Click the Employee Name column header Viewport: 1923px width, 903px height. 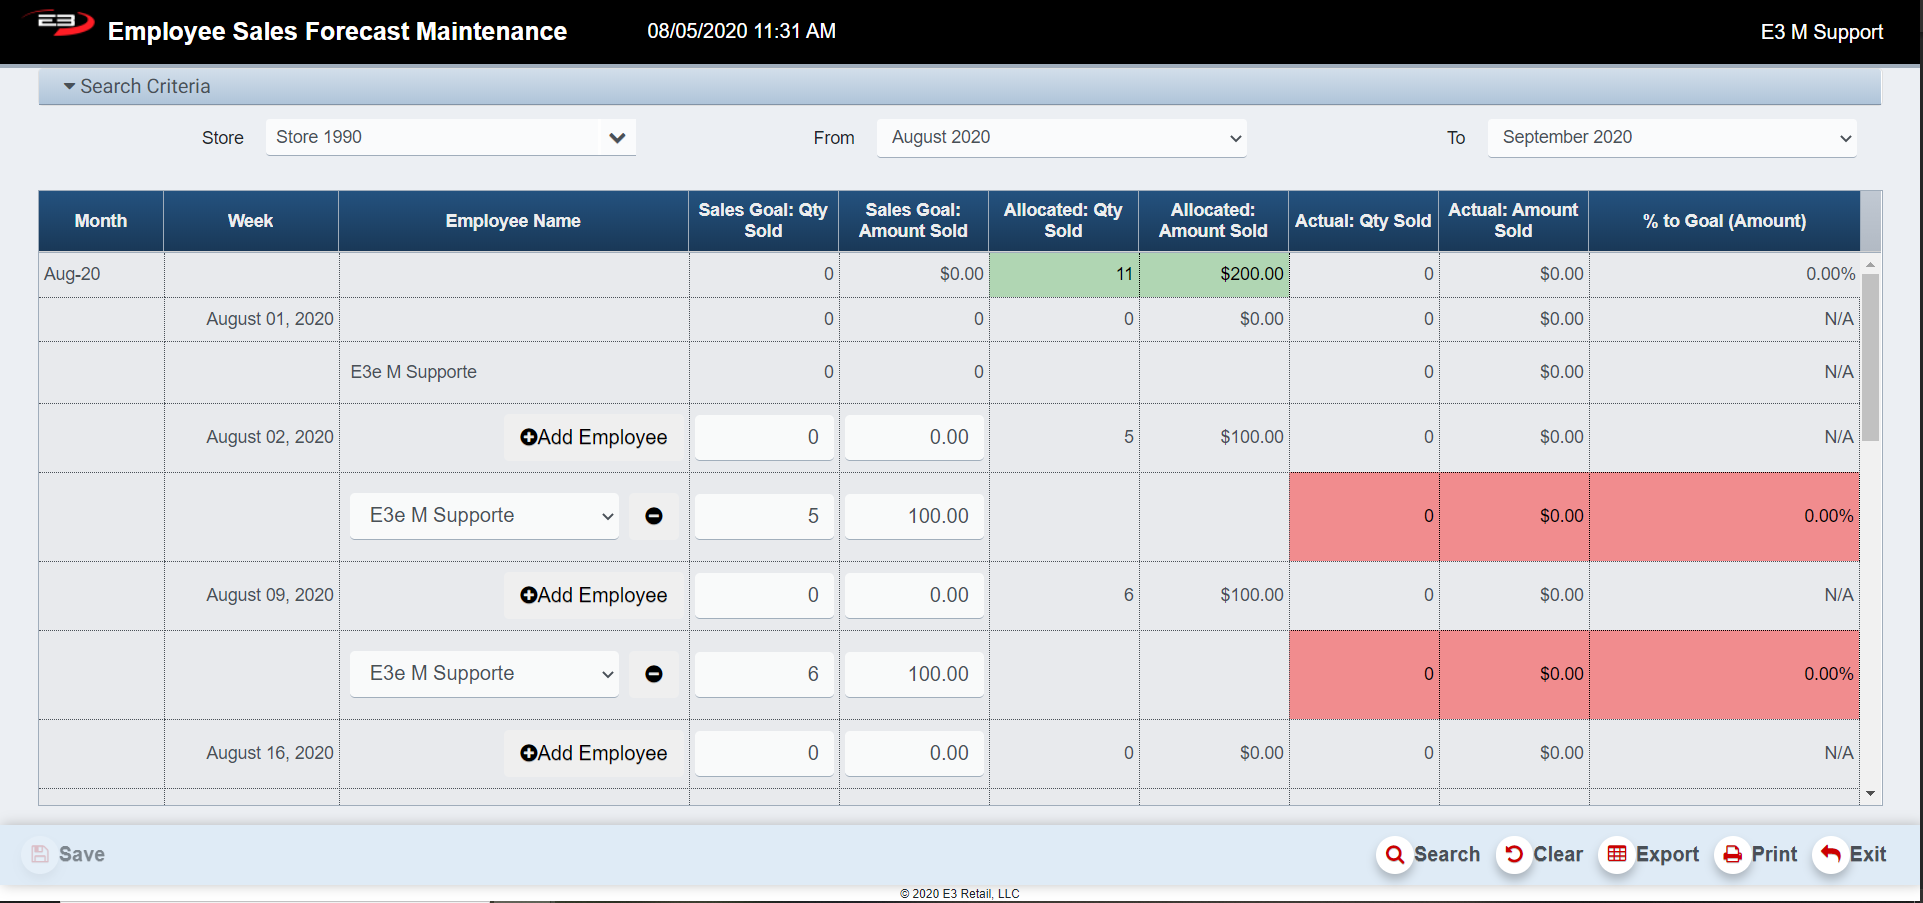(x=513, y=221)
